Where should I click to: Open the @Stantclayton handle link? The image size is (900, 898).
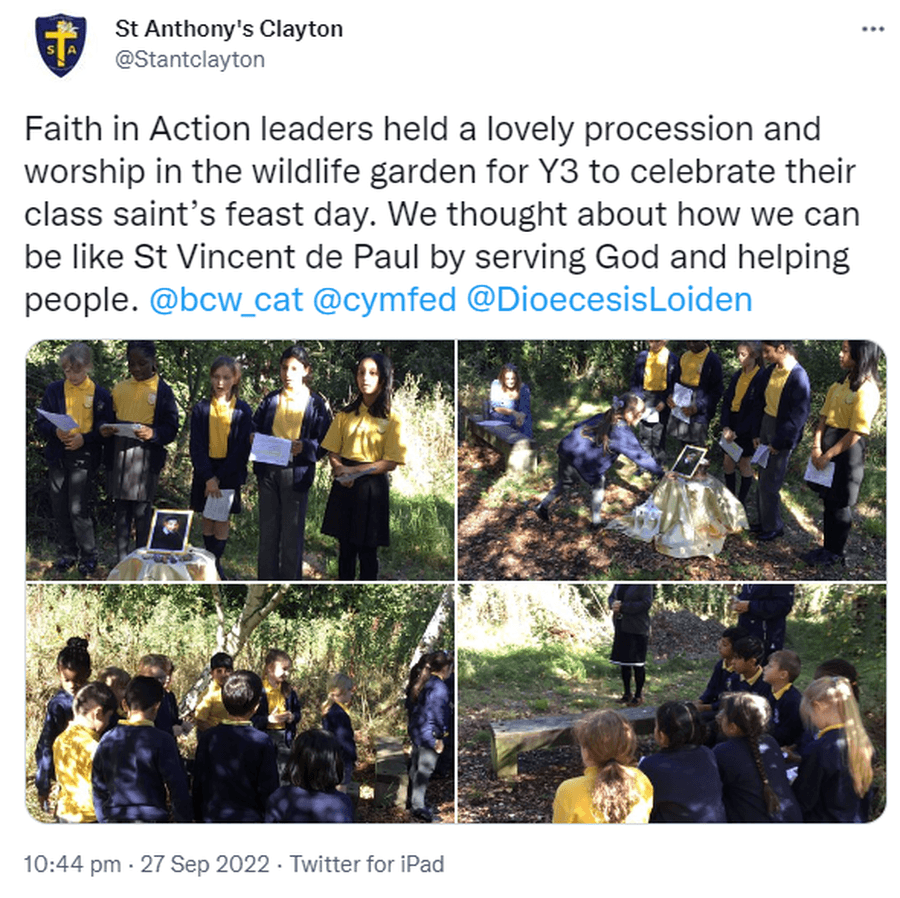coord(190,60)
